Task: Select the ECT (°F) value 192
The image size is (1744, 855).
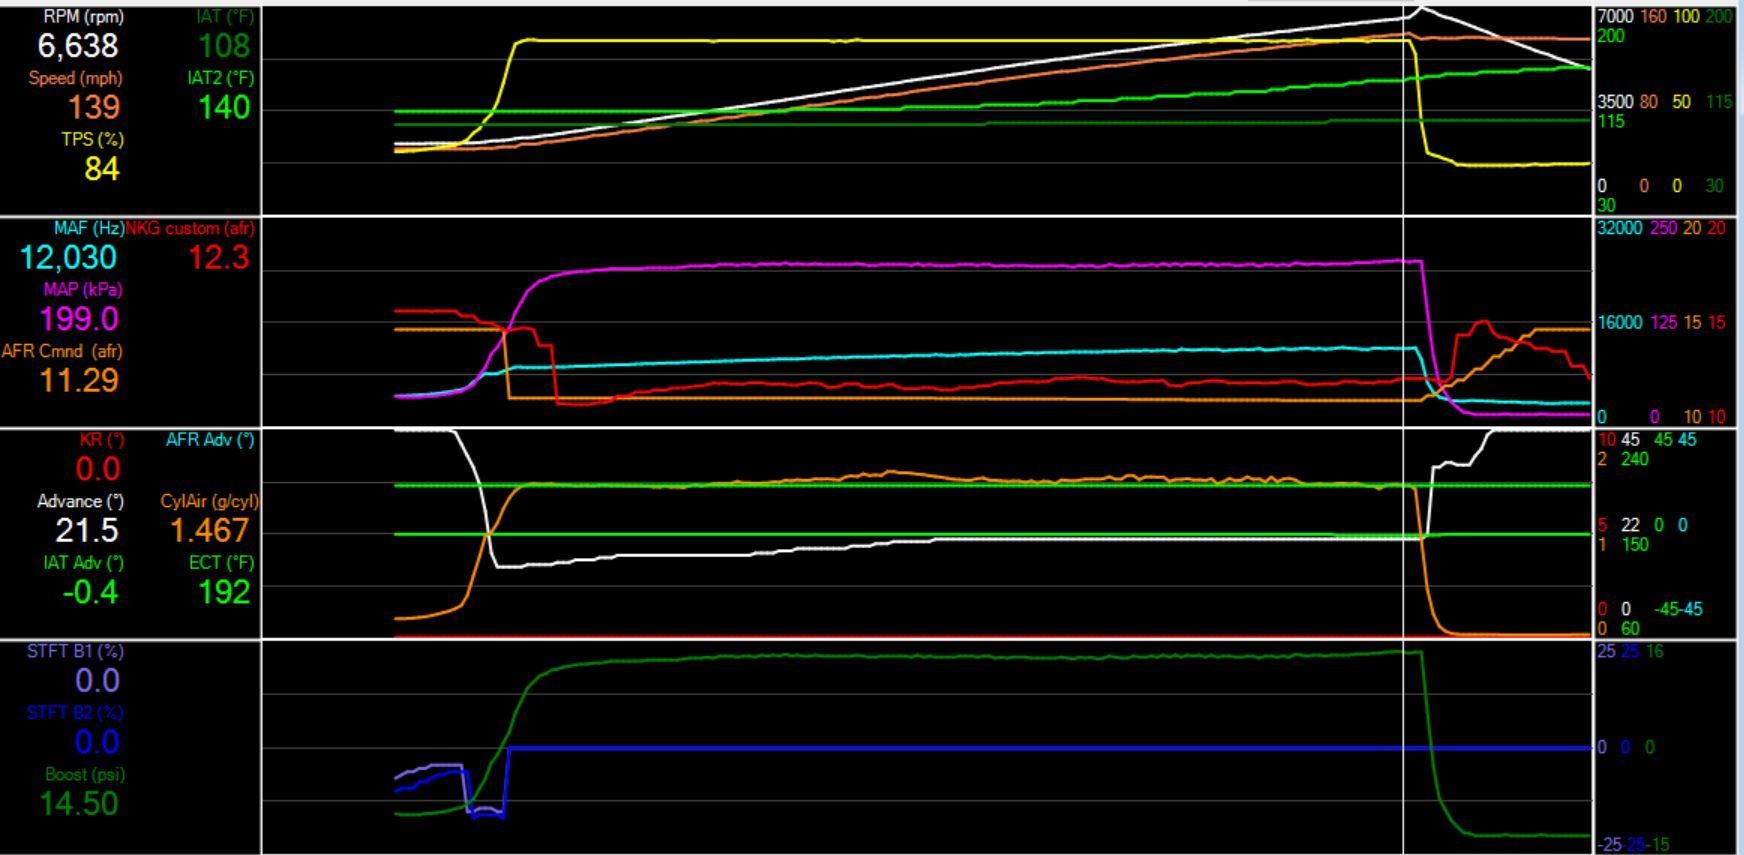Action: pos(223,592)
